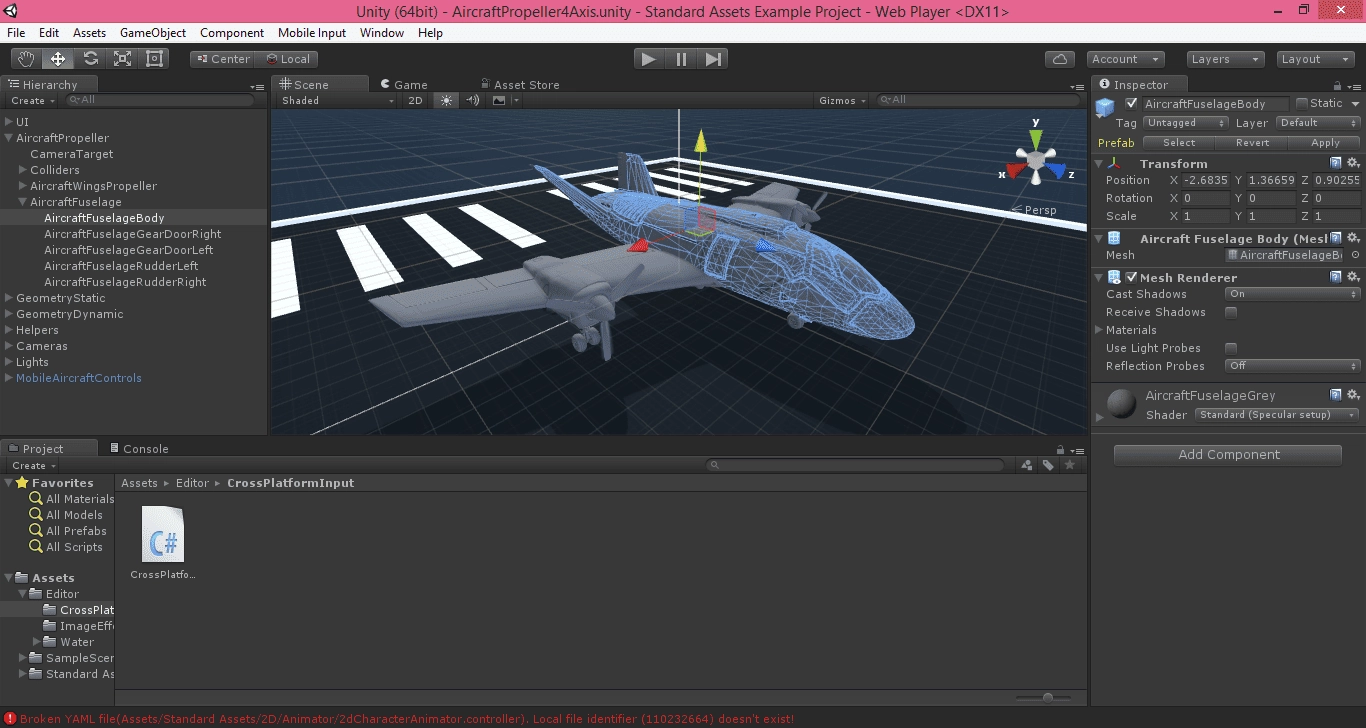Viewport: 1366px width, 728px height.
Task: Open the Shaded draw mode dropdown
Action: point(338,100)
